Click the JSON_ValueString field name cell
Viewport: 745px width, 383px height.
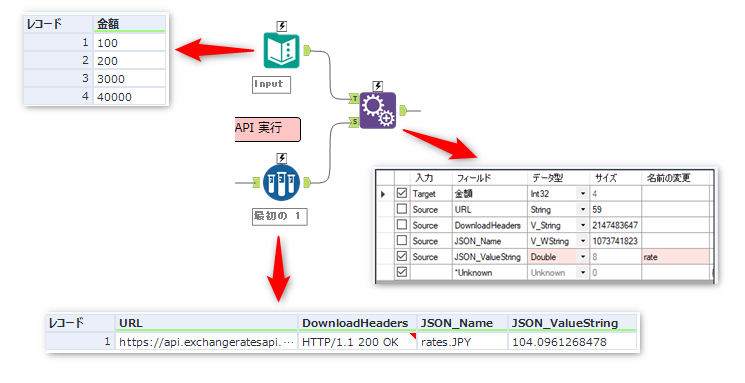(x=490, y=257)
